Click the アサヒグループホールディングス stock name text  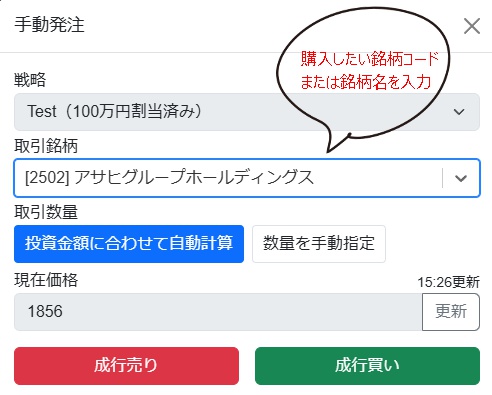coord(194,177)
